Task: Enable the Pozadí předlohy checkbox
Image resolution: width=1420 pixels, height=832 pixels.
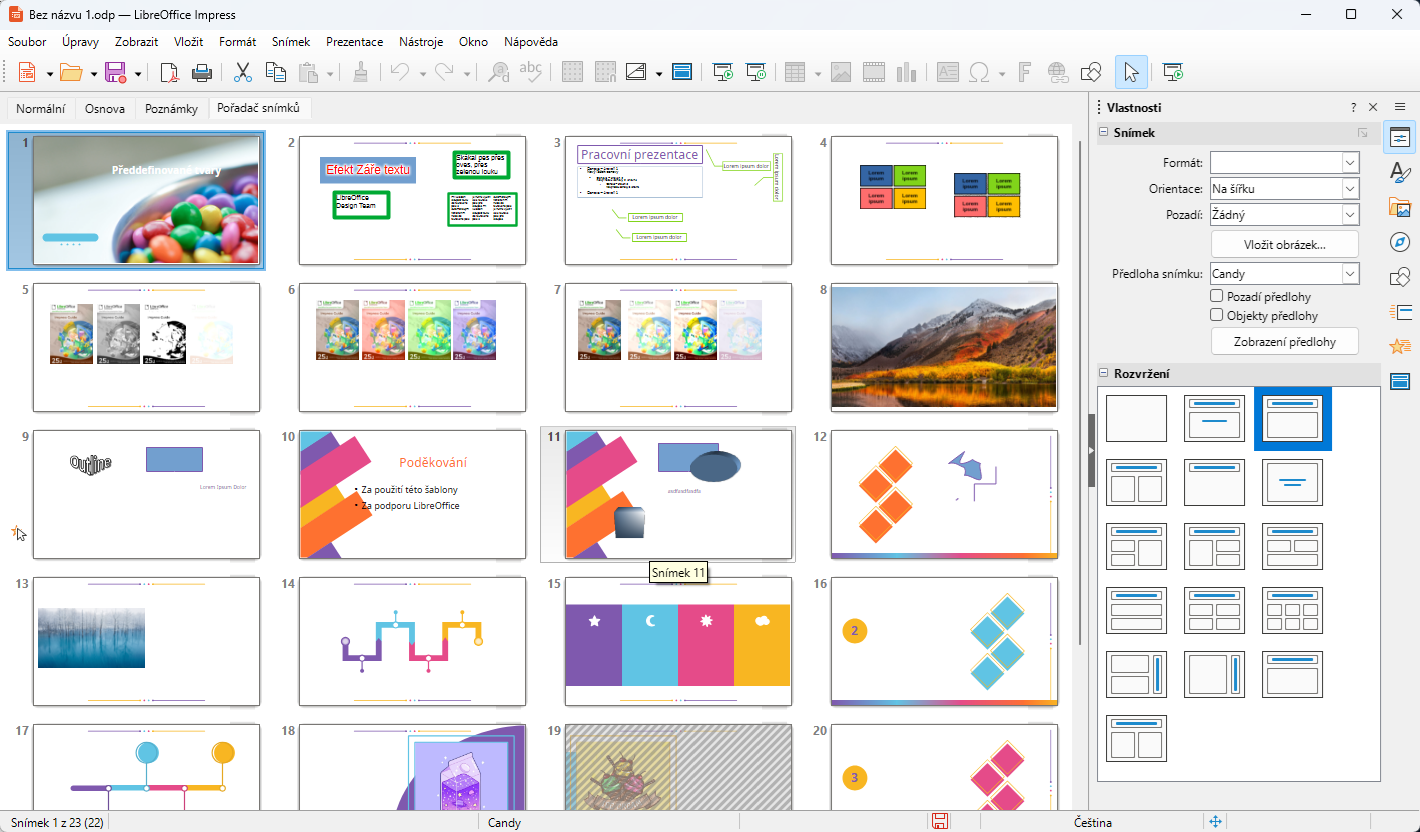Action: point(1217,297)
